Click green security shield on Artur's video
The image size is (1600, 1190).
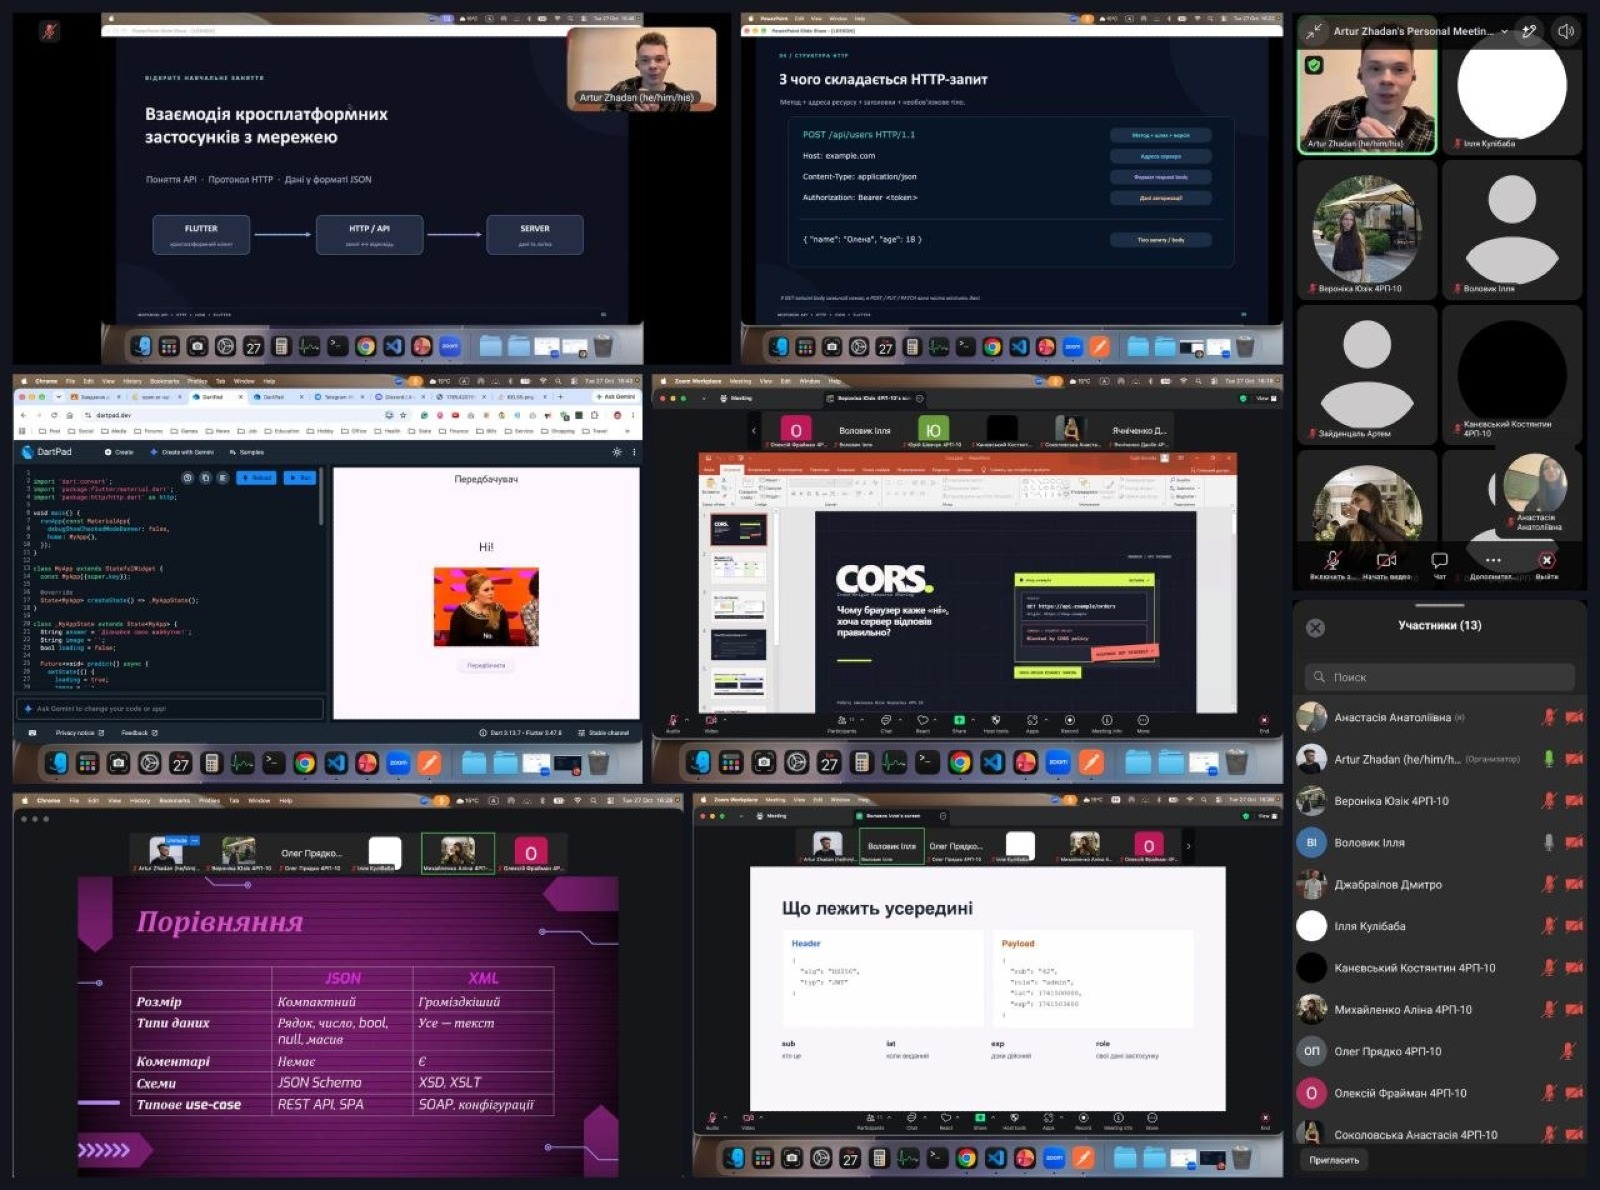1314,65
